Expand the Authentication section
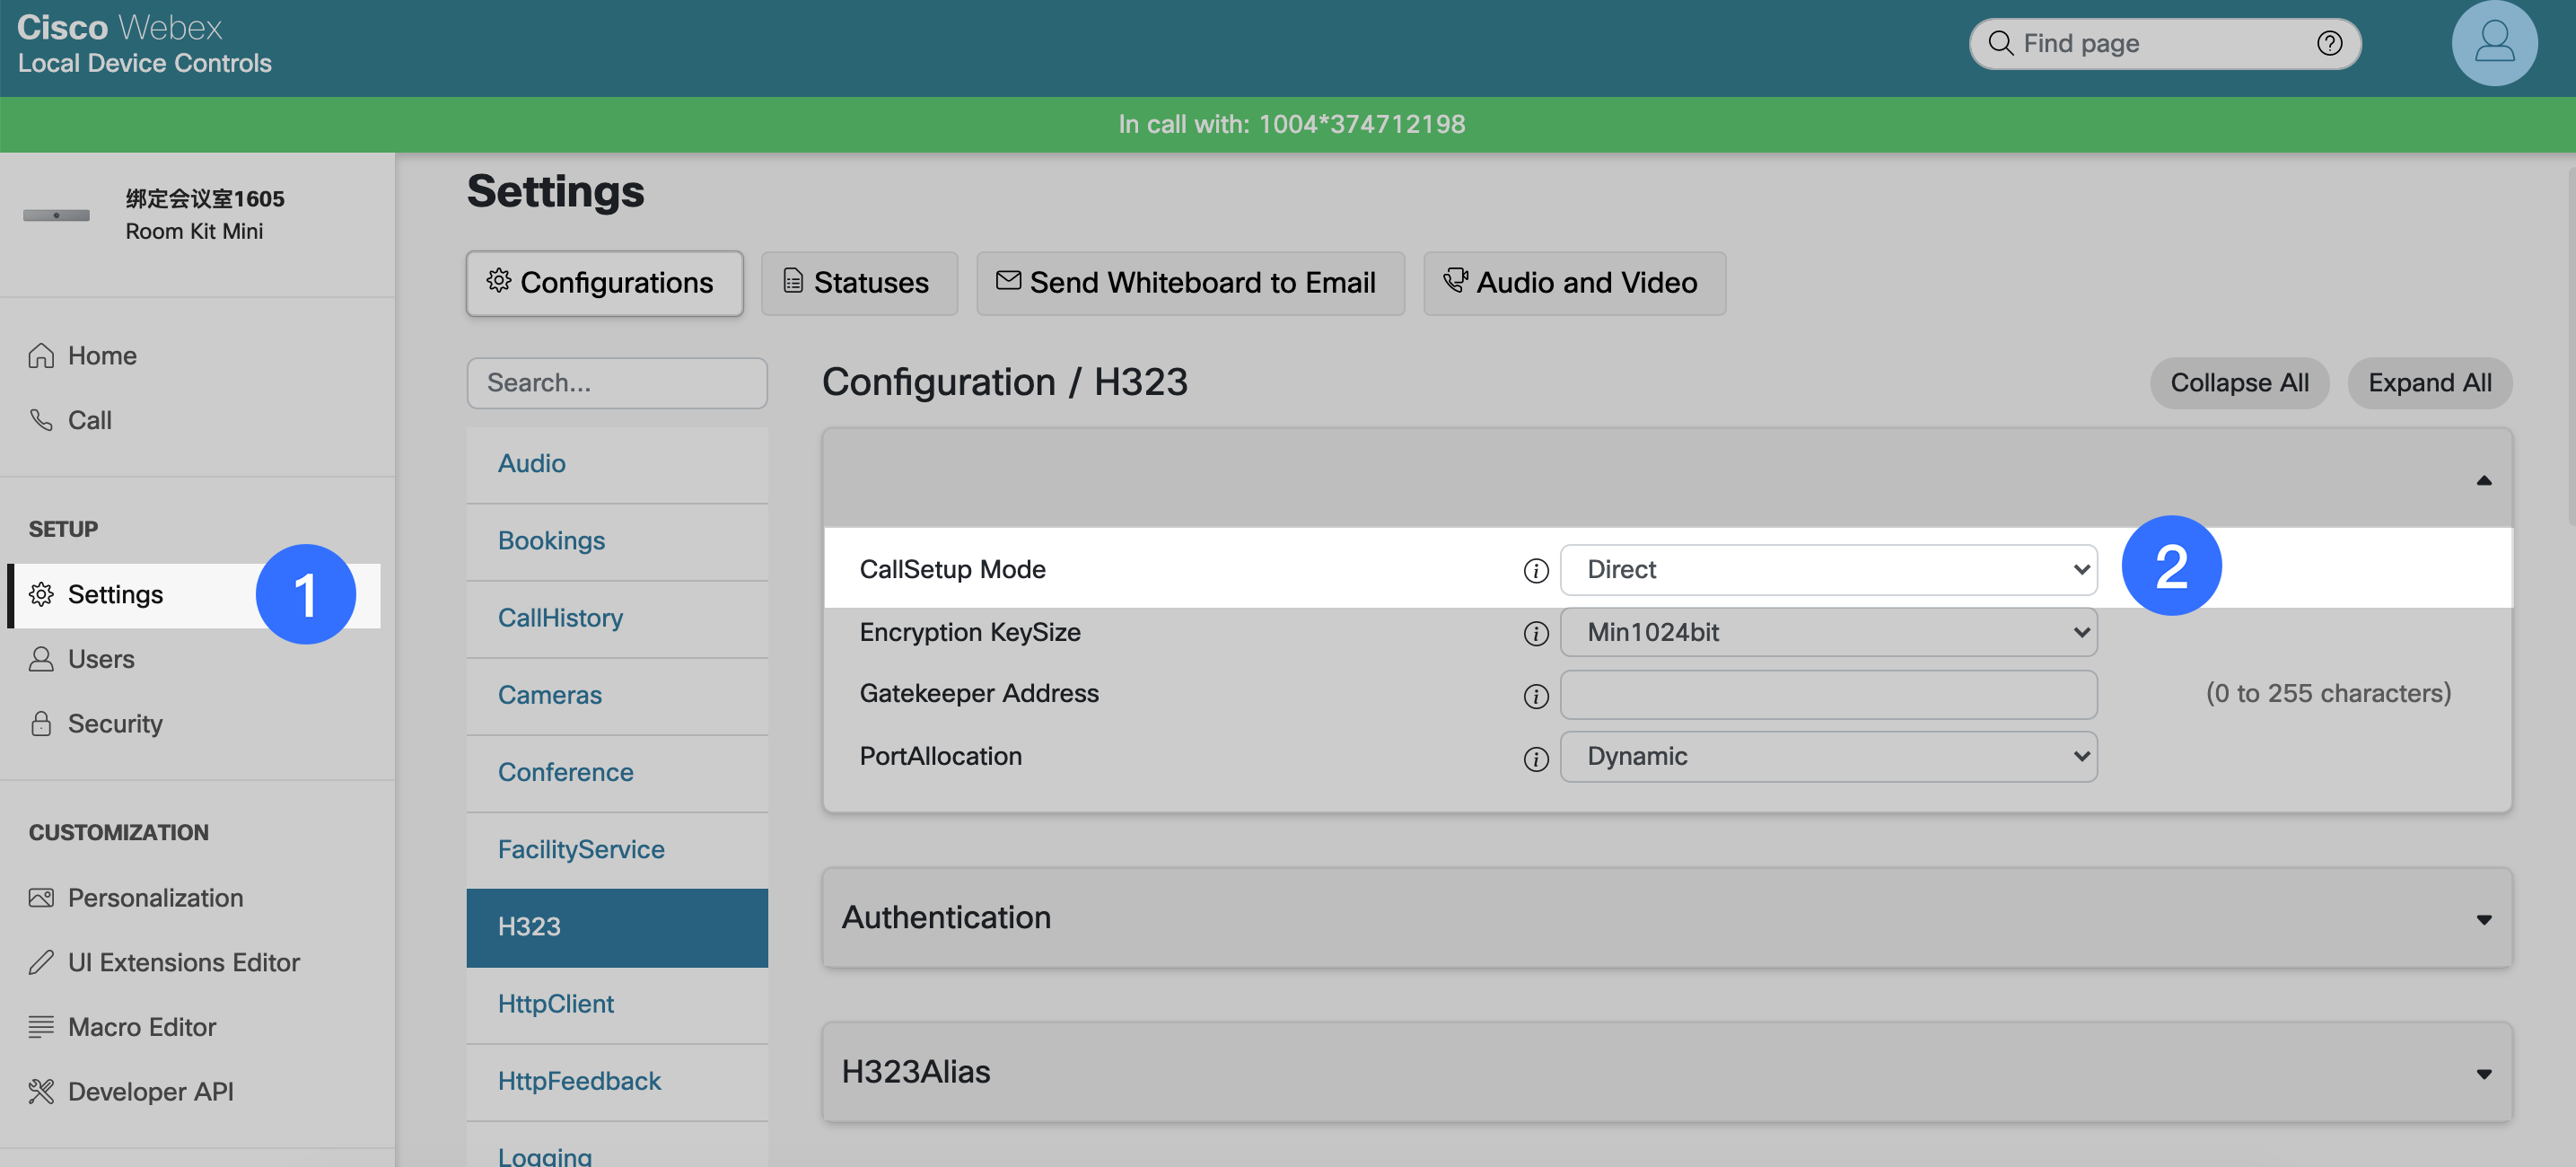 [x=1667, y=918]
